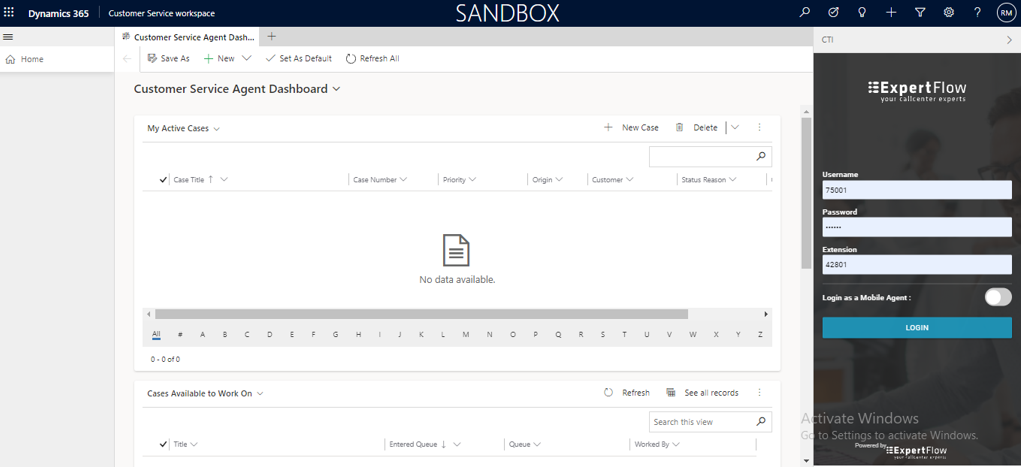
Task: Click the horizontal scrollbar in My Active Cases
Action: pyautogui.click(x=421, y=314)
